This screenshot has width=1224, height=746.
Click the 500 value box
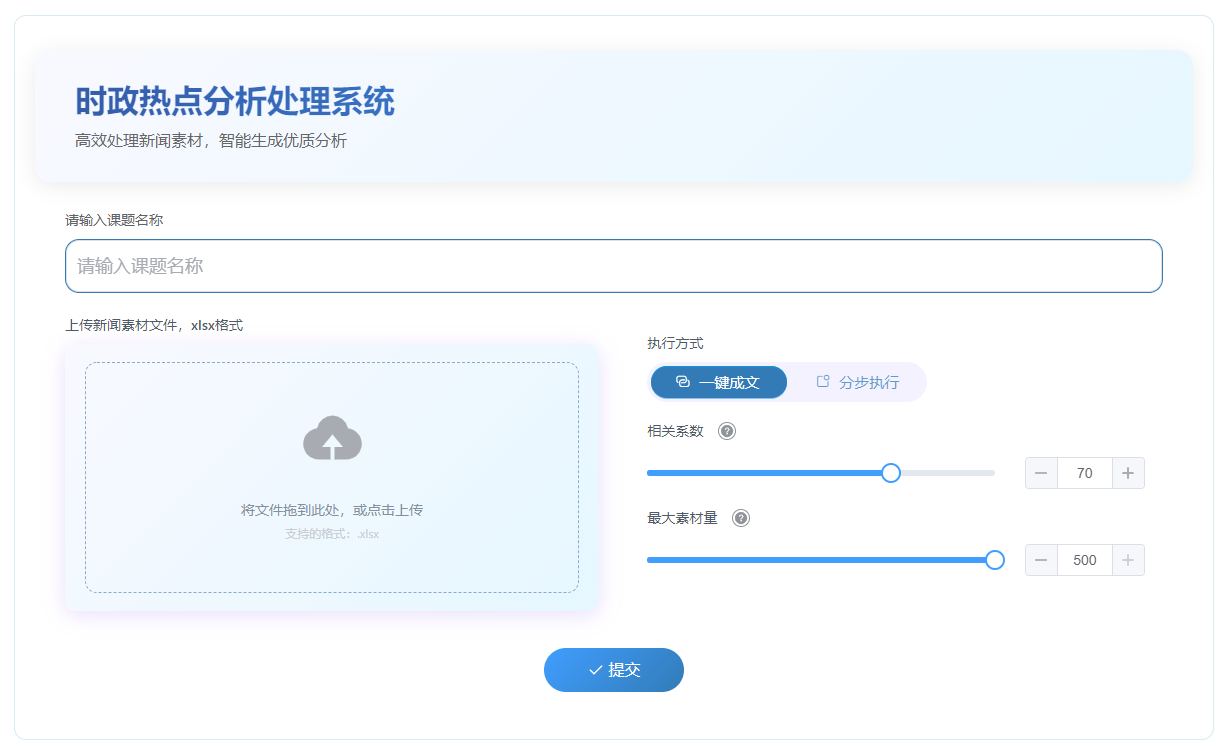1085,560
